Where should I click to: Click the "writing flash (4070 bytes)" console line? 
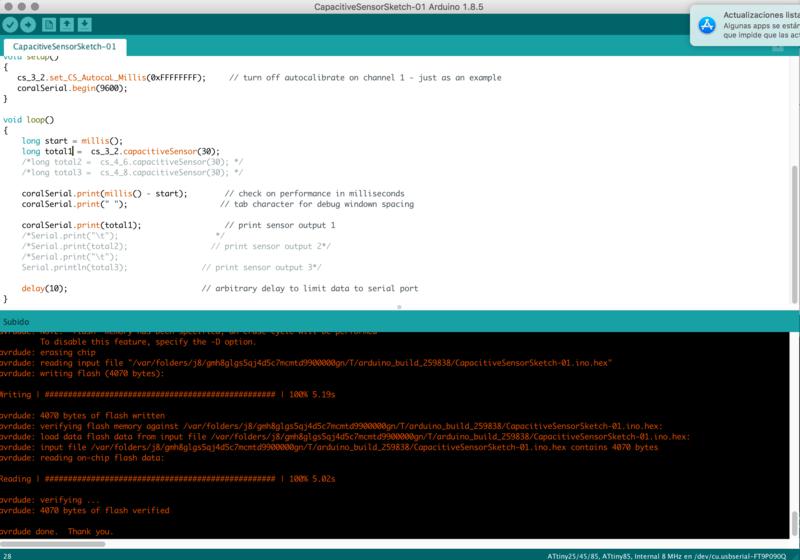click(x=82, y=373)
